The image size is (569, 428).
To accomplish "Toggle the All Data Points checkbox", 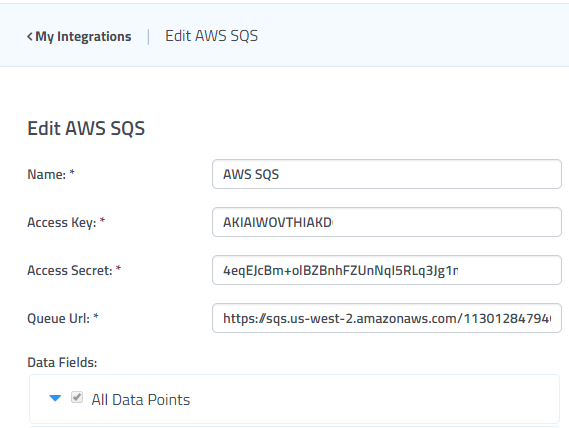I will (77, 397).
